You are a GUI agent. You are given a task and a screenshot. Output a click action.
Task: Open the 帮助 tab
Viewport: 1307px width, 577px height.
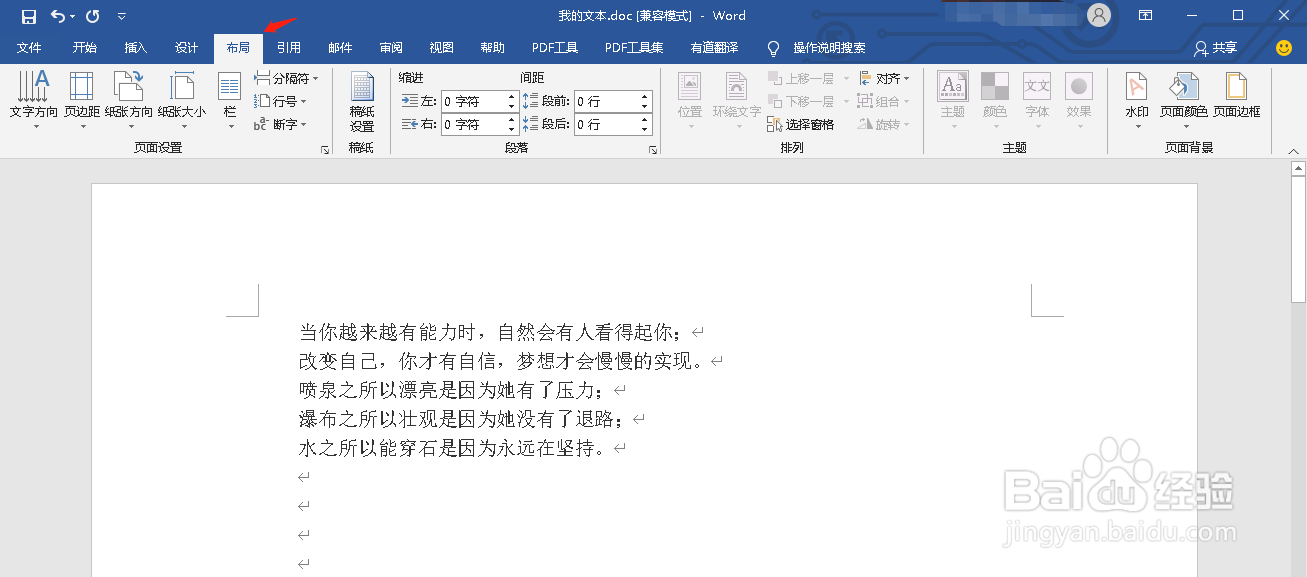tap(493, 48)
